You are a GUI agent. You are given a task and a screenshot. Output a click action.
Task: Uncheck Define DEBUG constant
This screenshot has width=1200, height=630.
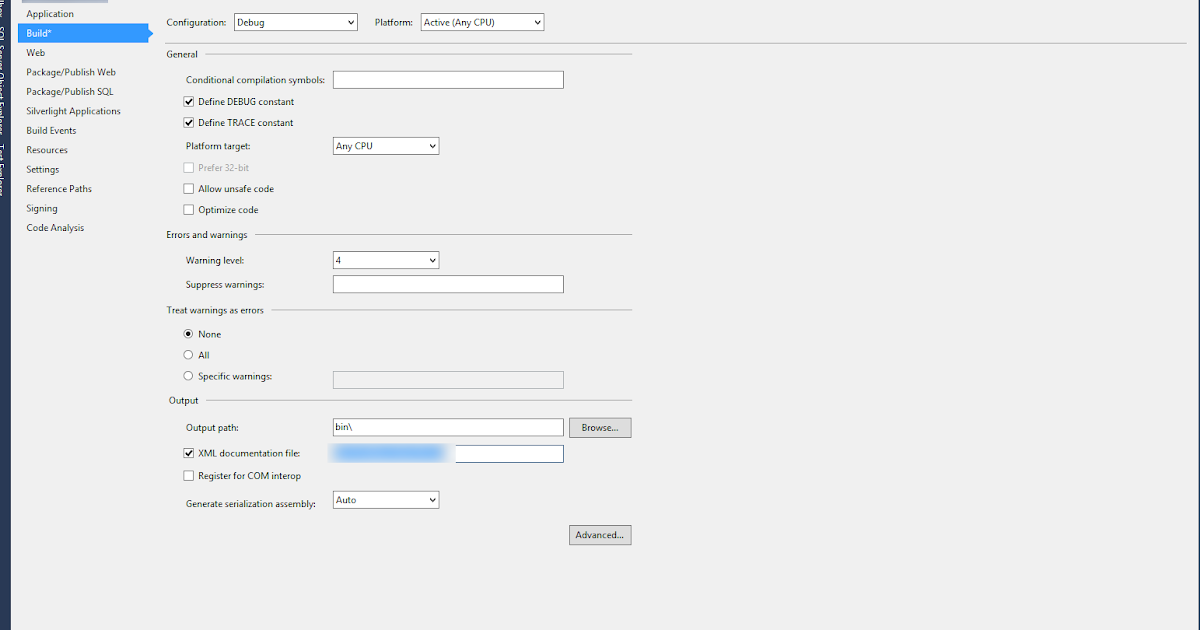point(188,101)
